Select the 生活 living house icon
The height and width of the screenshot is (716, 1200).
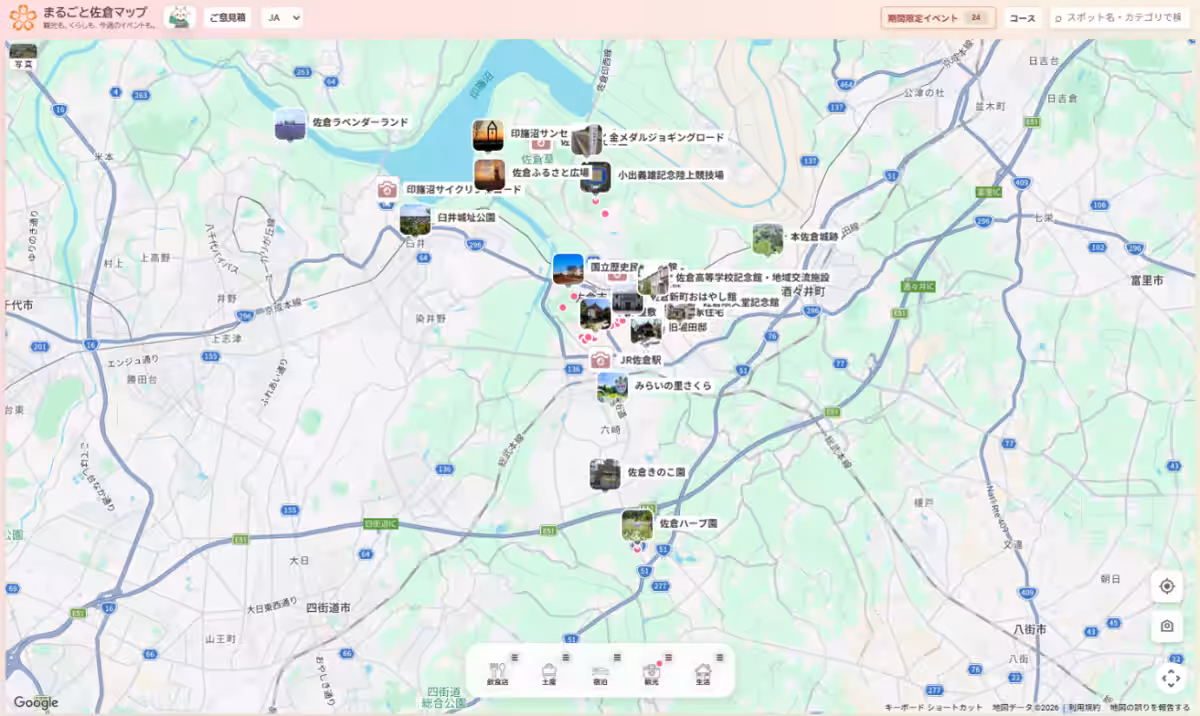click(703, 674)
